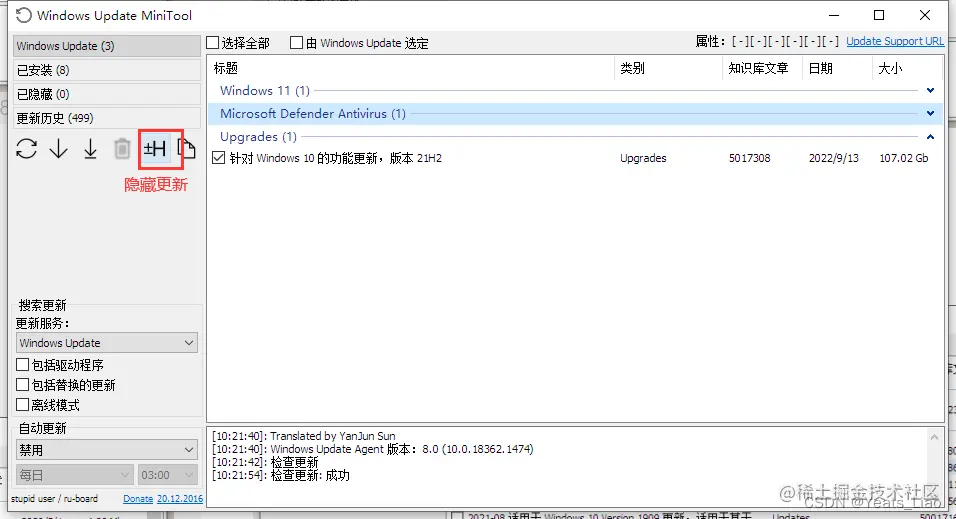
Task: Click the 107.02 Gb size cell
Action: (x=904, y=158)
